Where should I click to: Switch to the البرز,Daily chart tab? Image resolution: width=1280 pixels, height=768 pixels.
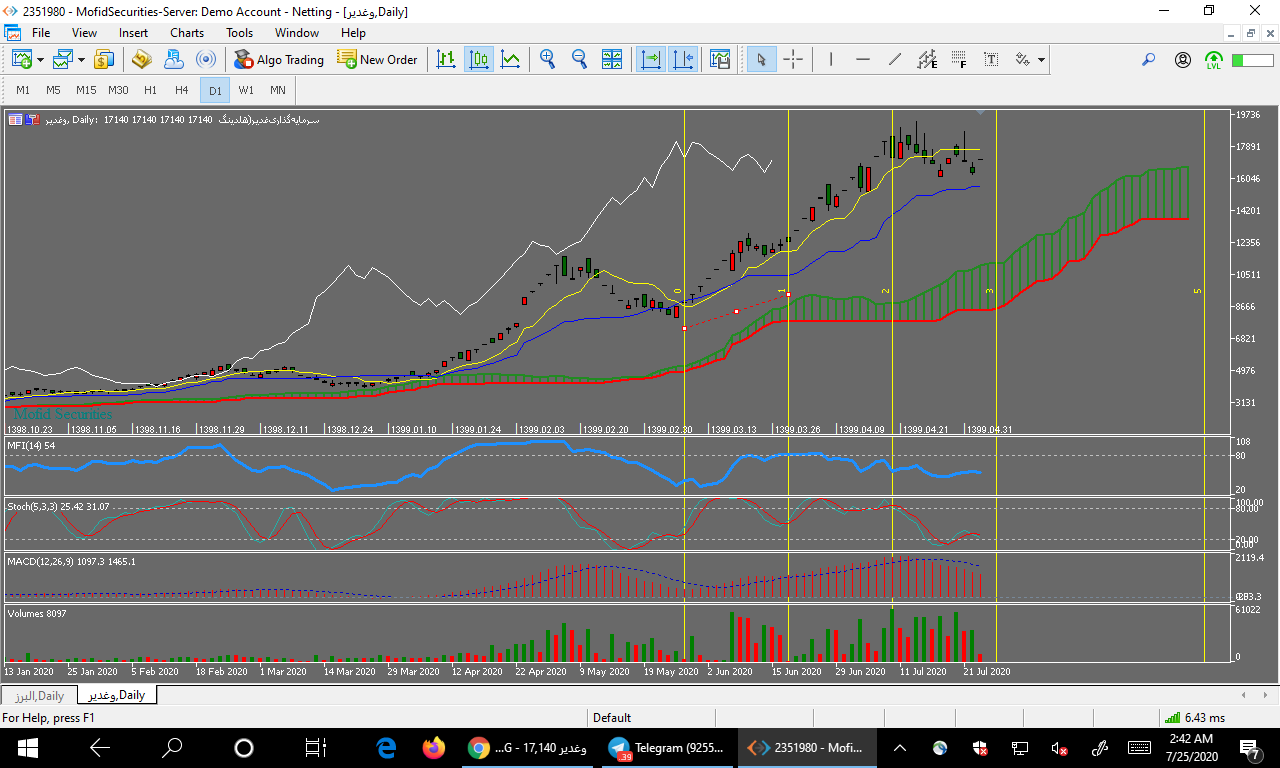point(40,695)
